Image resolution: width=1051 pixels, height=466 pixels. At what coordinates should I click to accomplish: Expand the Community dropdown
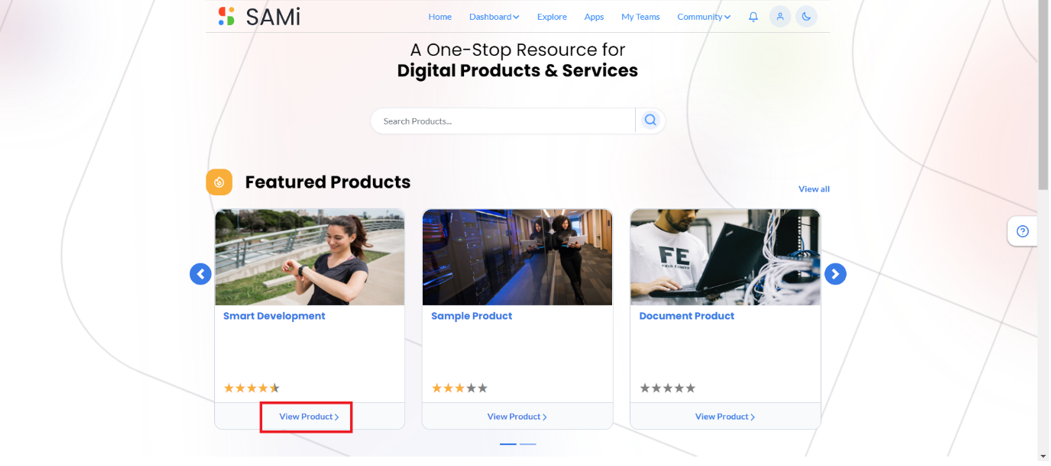704,17
